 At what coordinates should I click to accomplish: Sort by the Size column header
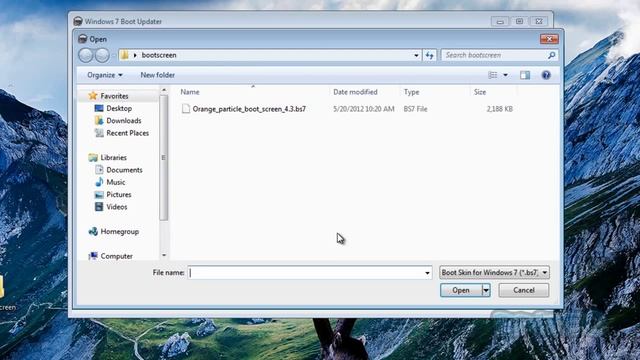coord(480,92)
